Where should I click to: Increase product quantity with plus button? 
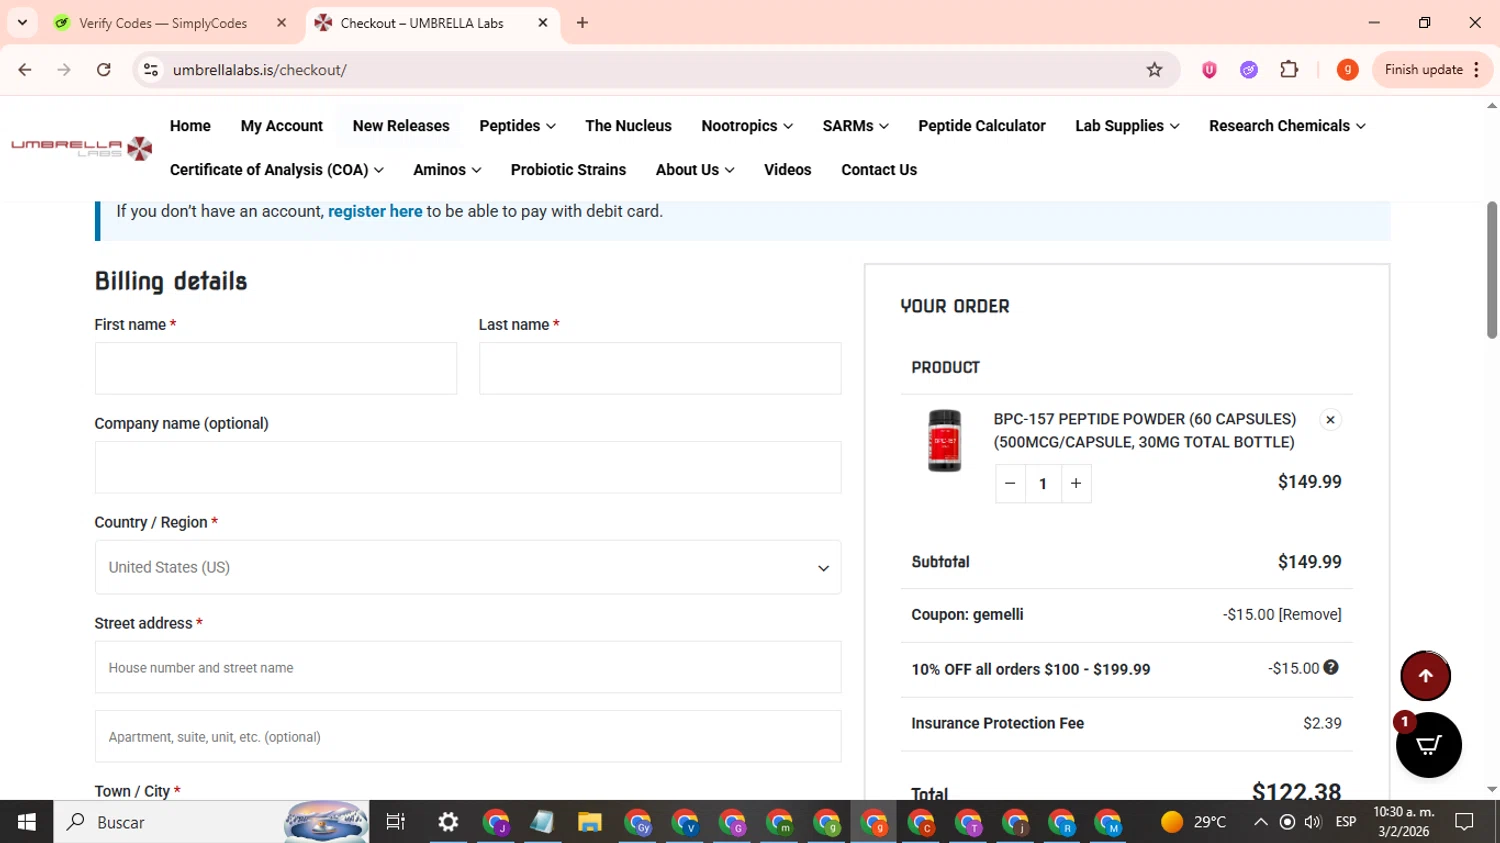point(1076,484)
